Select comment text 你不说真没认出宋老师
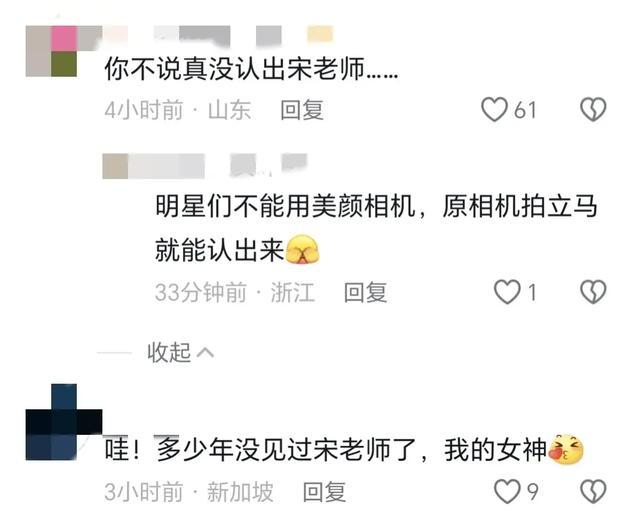The width and height of the screenshot is (640, 518). (x=234, y=68)
